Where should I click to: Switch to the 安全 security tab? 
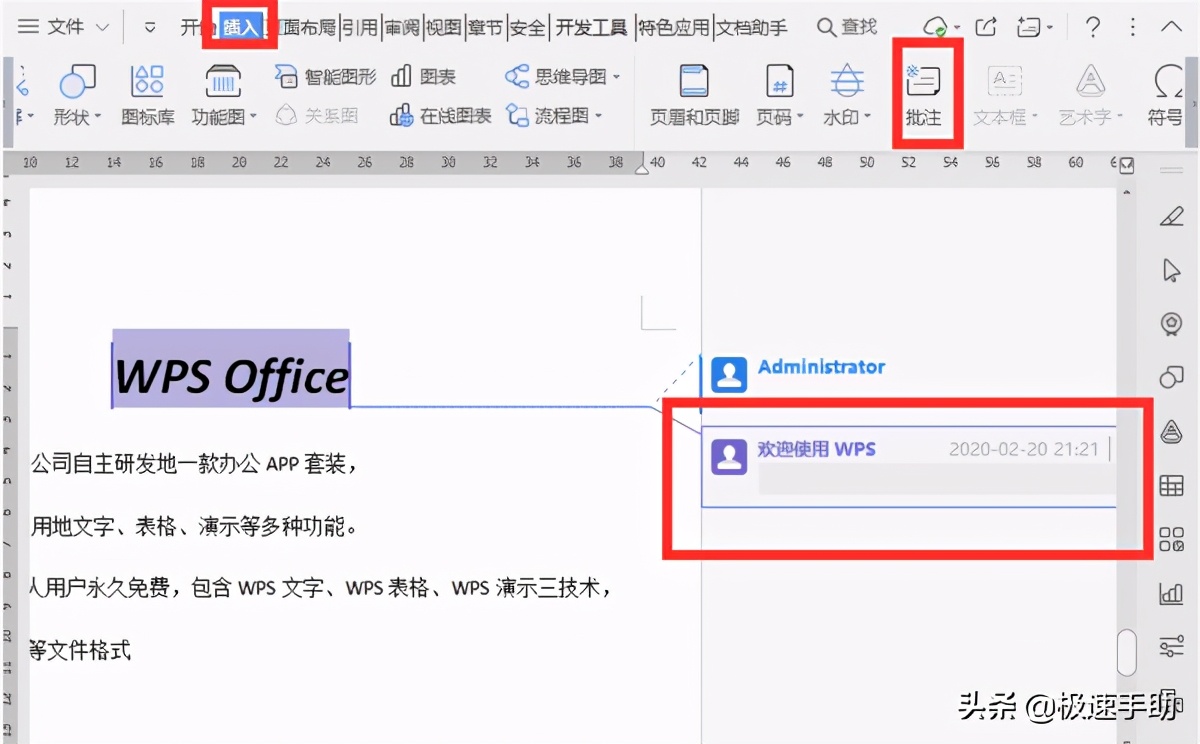(528, 28)
